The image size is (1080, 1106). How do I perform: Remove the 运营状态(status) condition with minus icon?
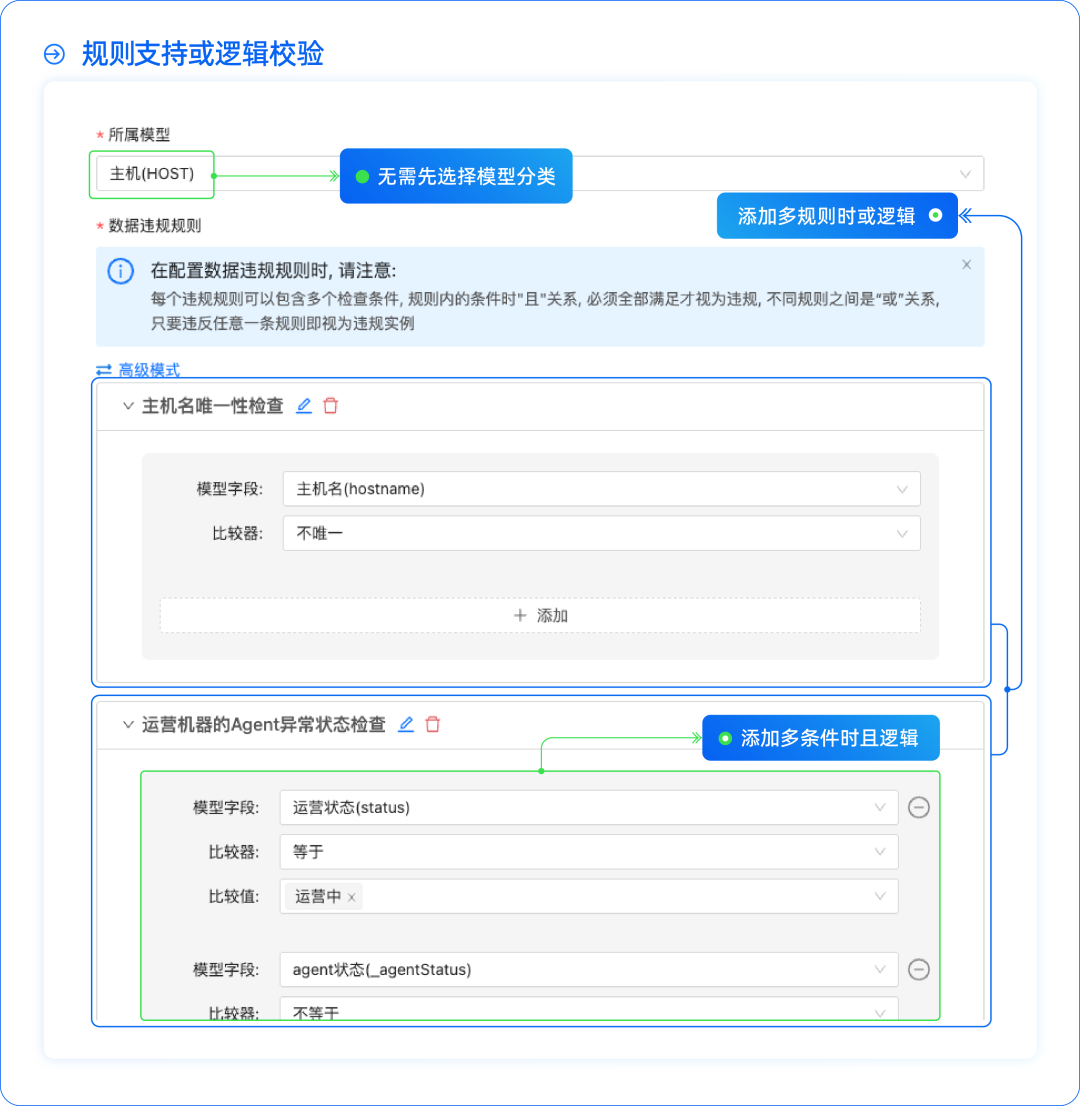coord(919,807)
